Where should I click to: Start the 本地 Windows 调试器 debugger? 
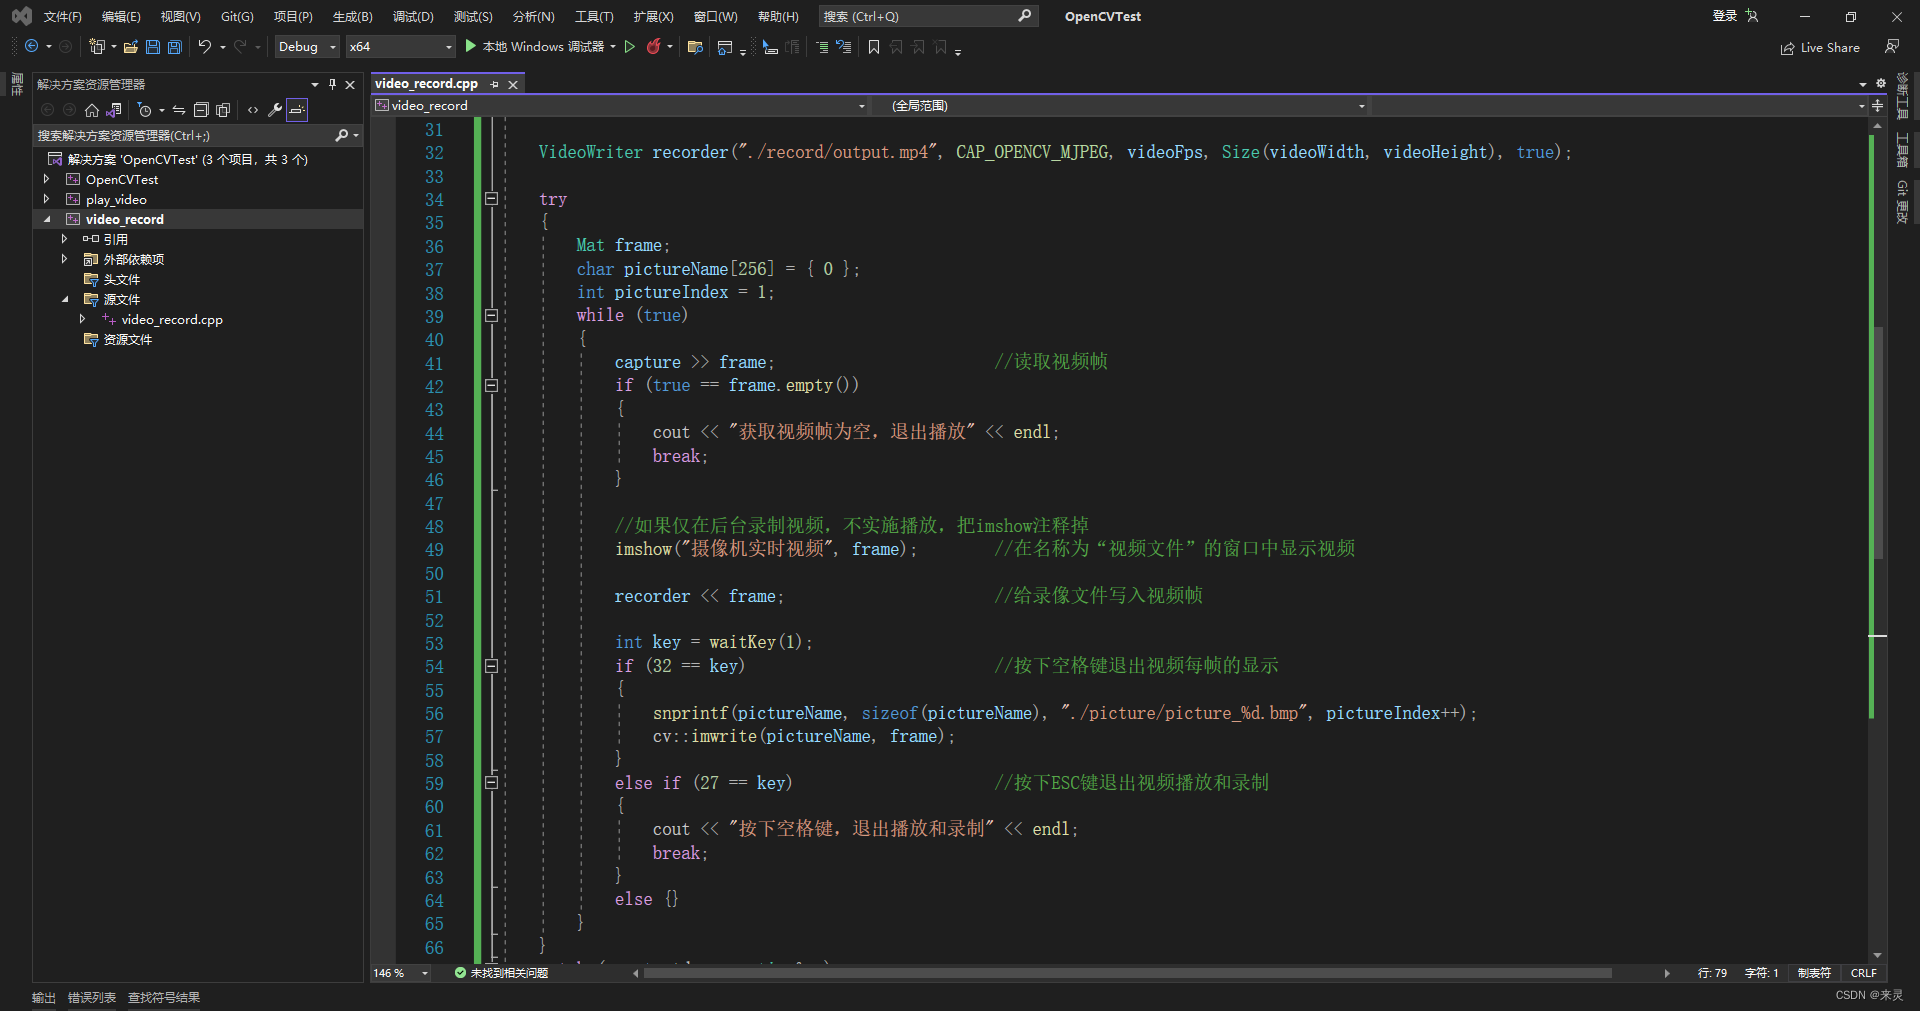pyautogui.click(x=540, y=47)
